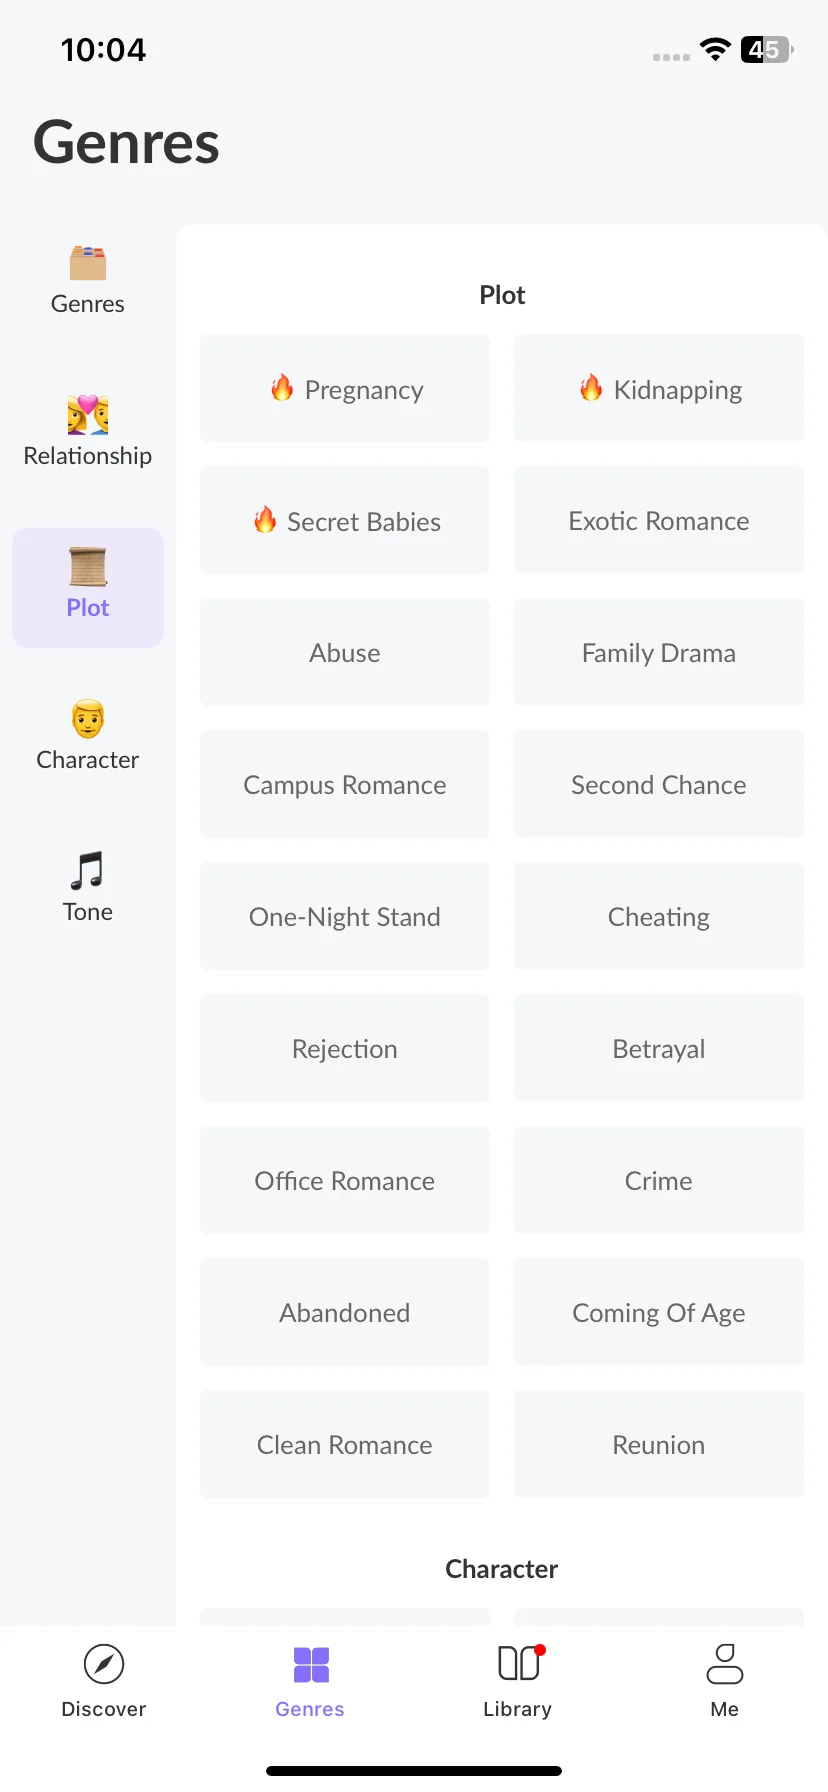Pick the Secret Babies tag

pyautogui.click(x=345, y=520)
